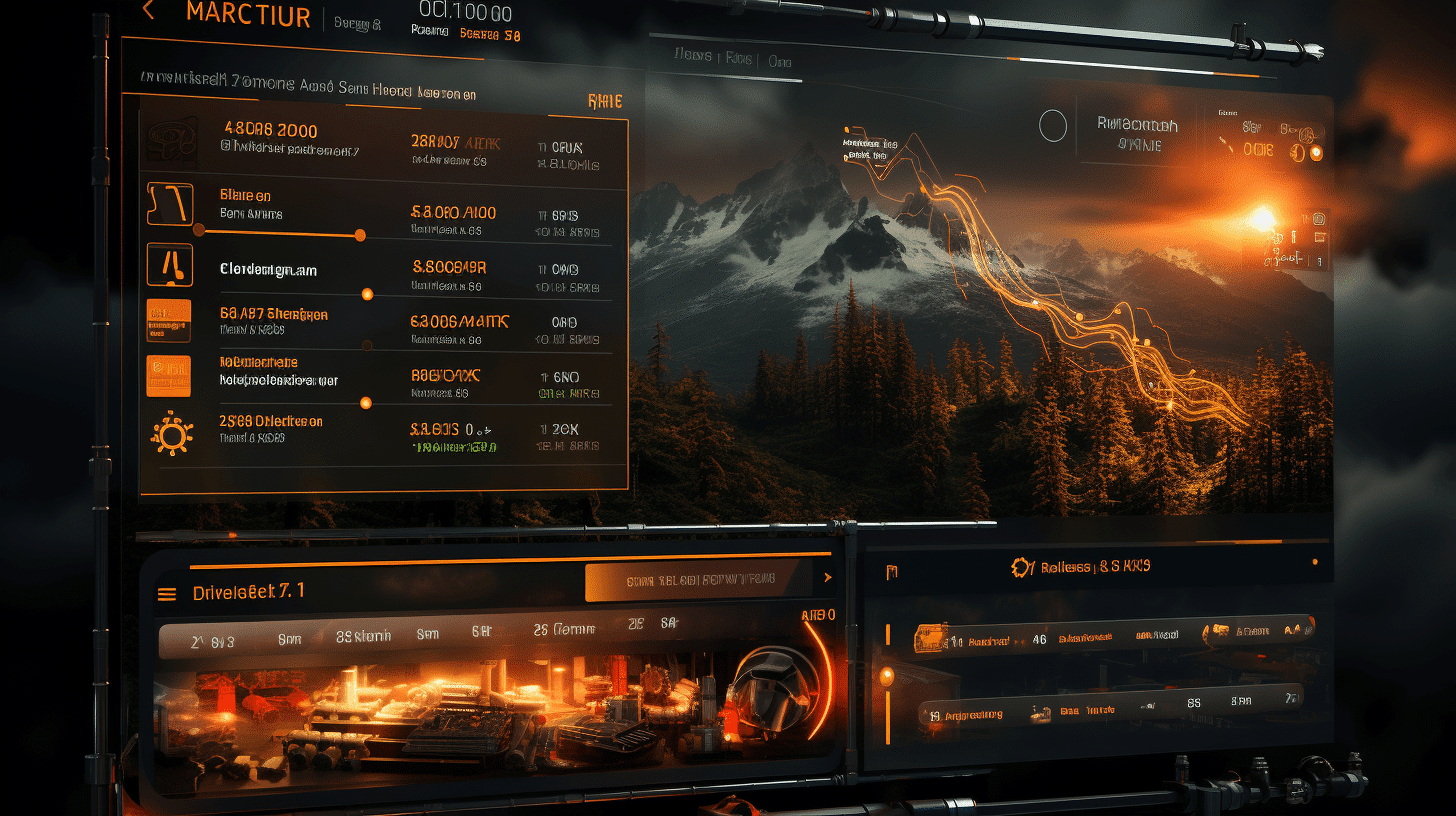Select the icon beside the Blare on row
Image resolution: width=1456 pixels, height=816 pixels.
tap(169, 204)
